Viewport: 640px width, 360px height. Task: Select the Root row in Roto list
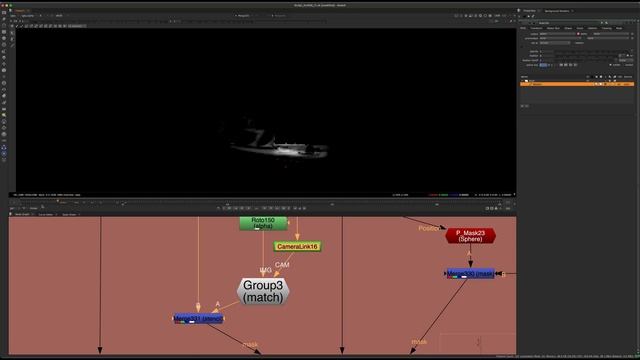577,80
